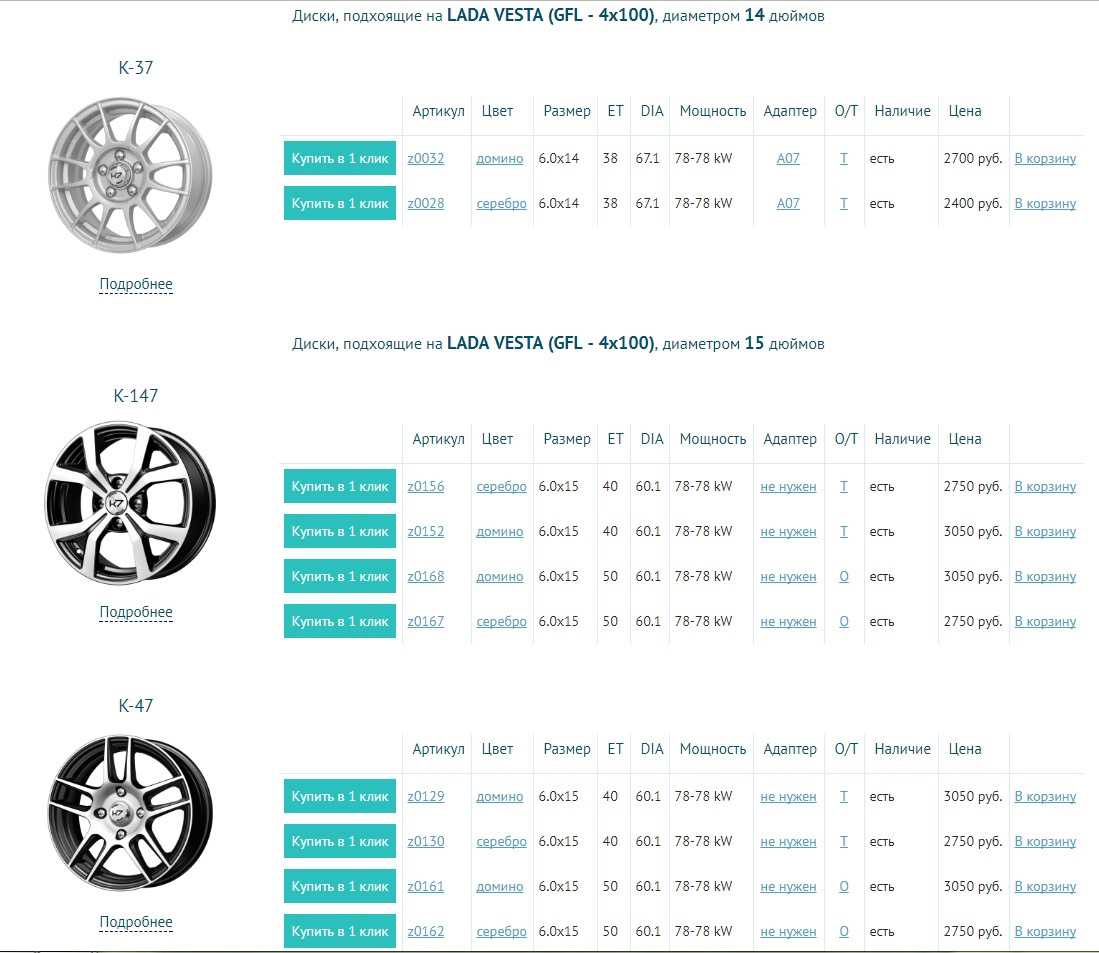Click the K-147 model title
Viewport: 1099px width, 953px height.
[135, 396]
